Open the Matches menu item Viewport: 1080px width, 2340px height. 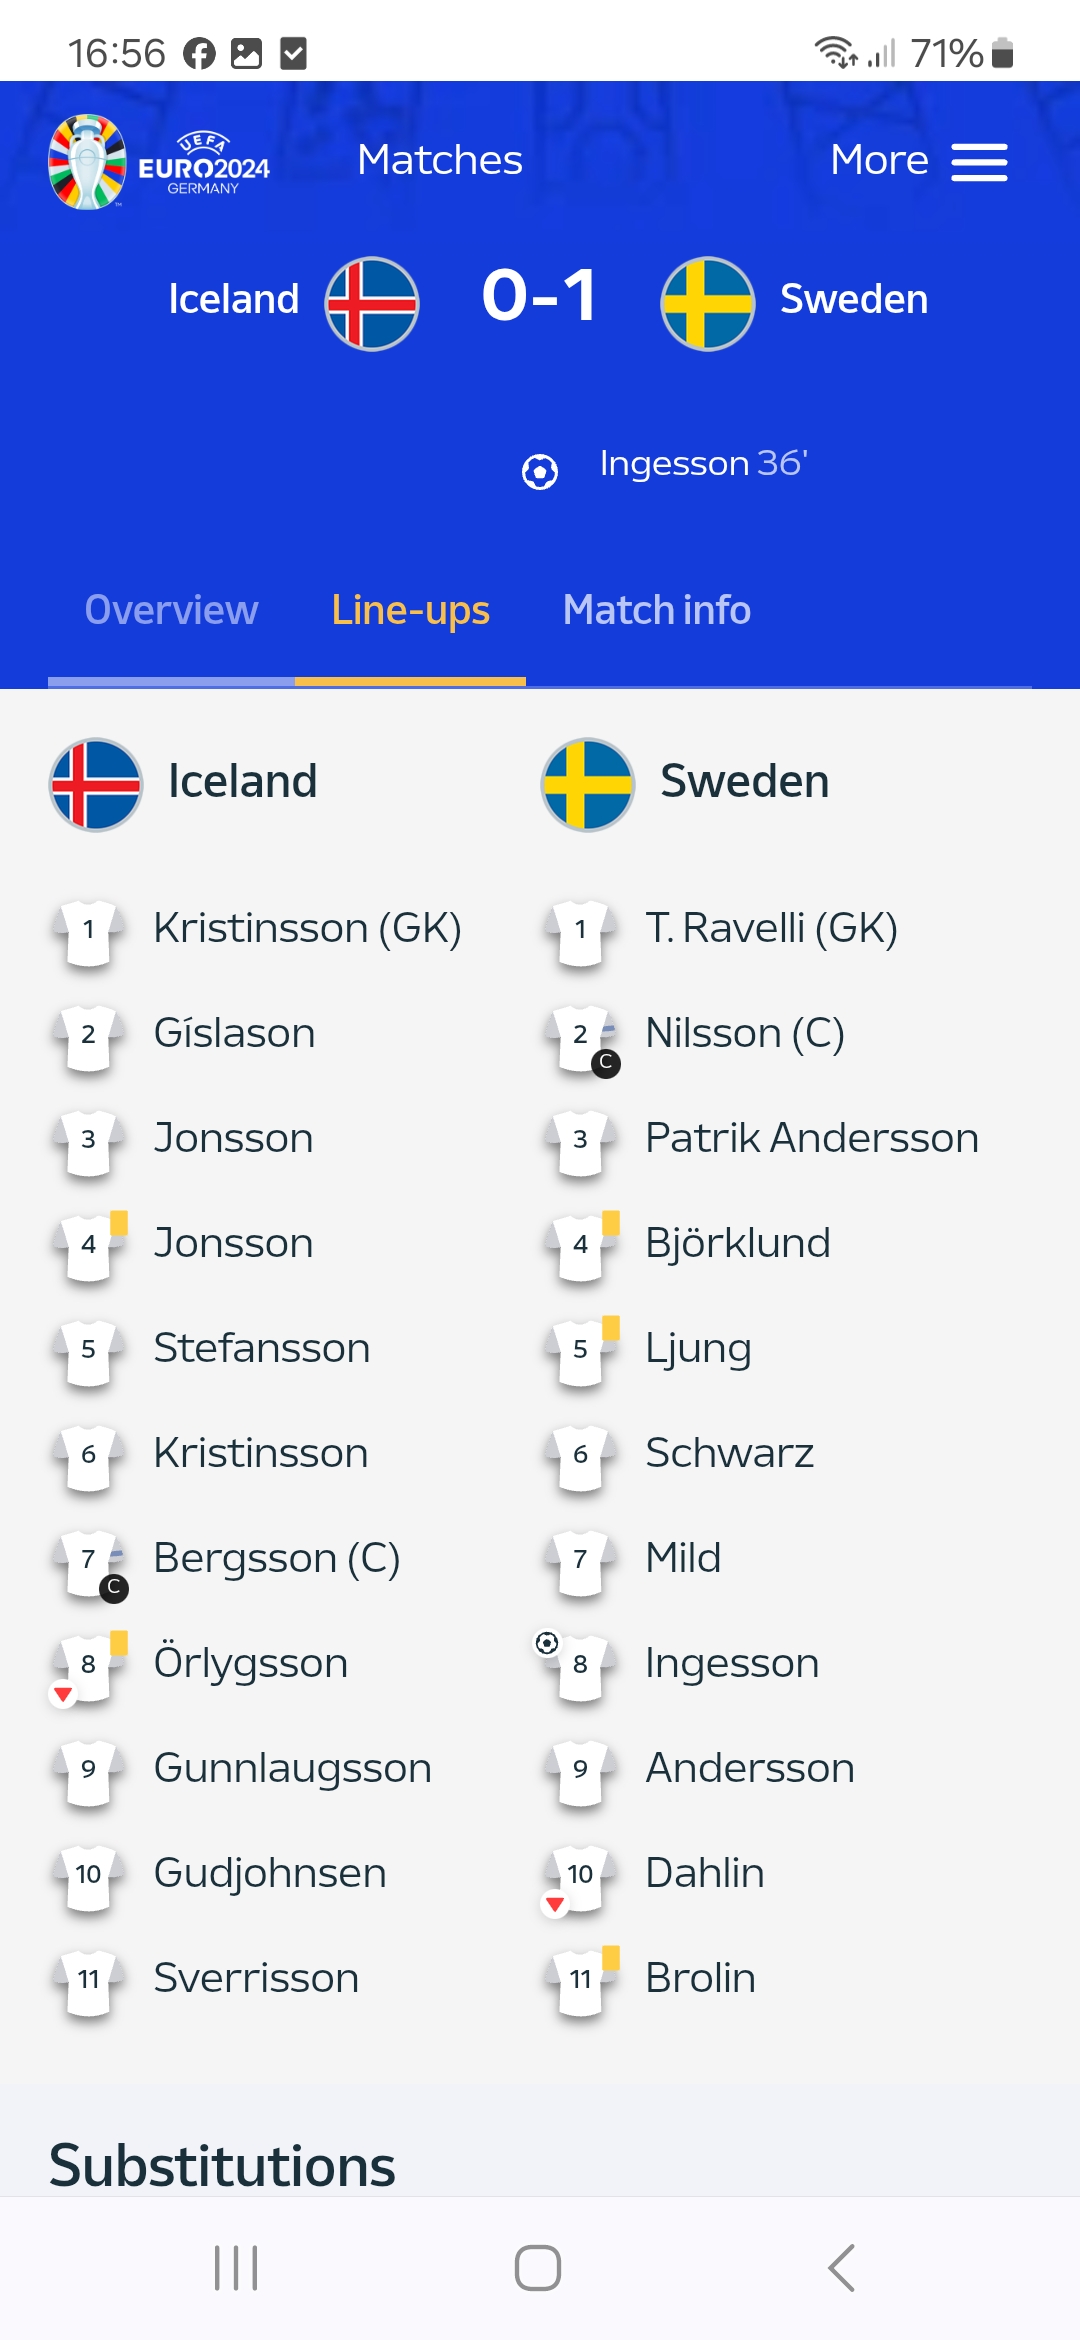point(440,160)
